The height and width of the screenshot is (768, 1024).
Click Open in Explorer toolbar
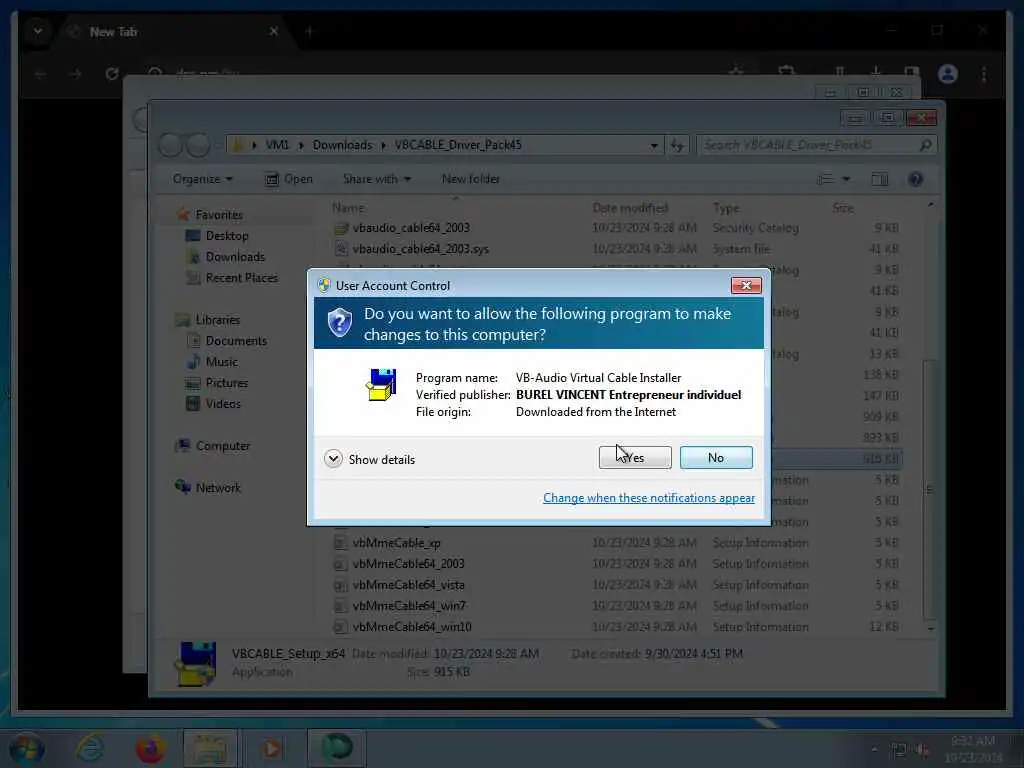[x=289, y=179]
